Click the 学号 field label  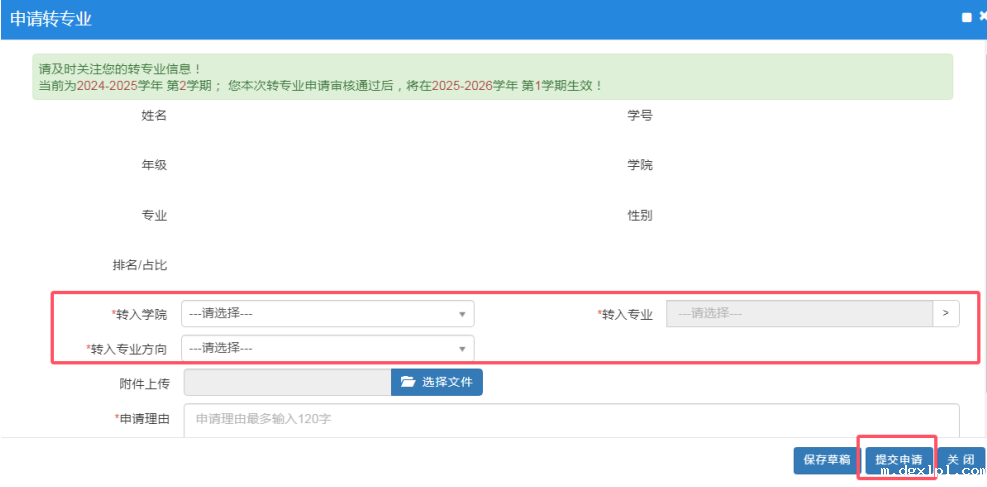(640, 116)
